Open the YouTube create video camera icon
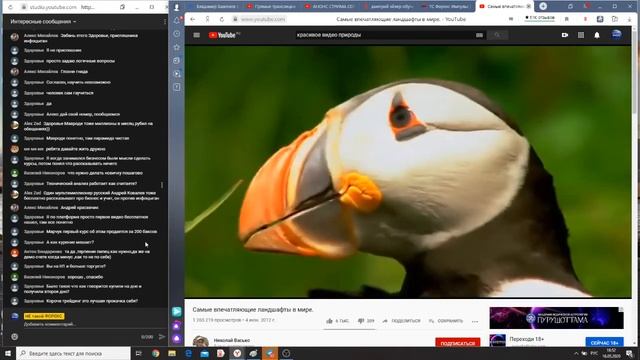The width and height of the screenshot is (640, 360). pyautogui.click(x=565, y=35)
